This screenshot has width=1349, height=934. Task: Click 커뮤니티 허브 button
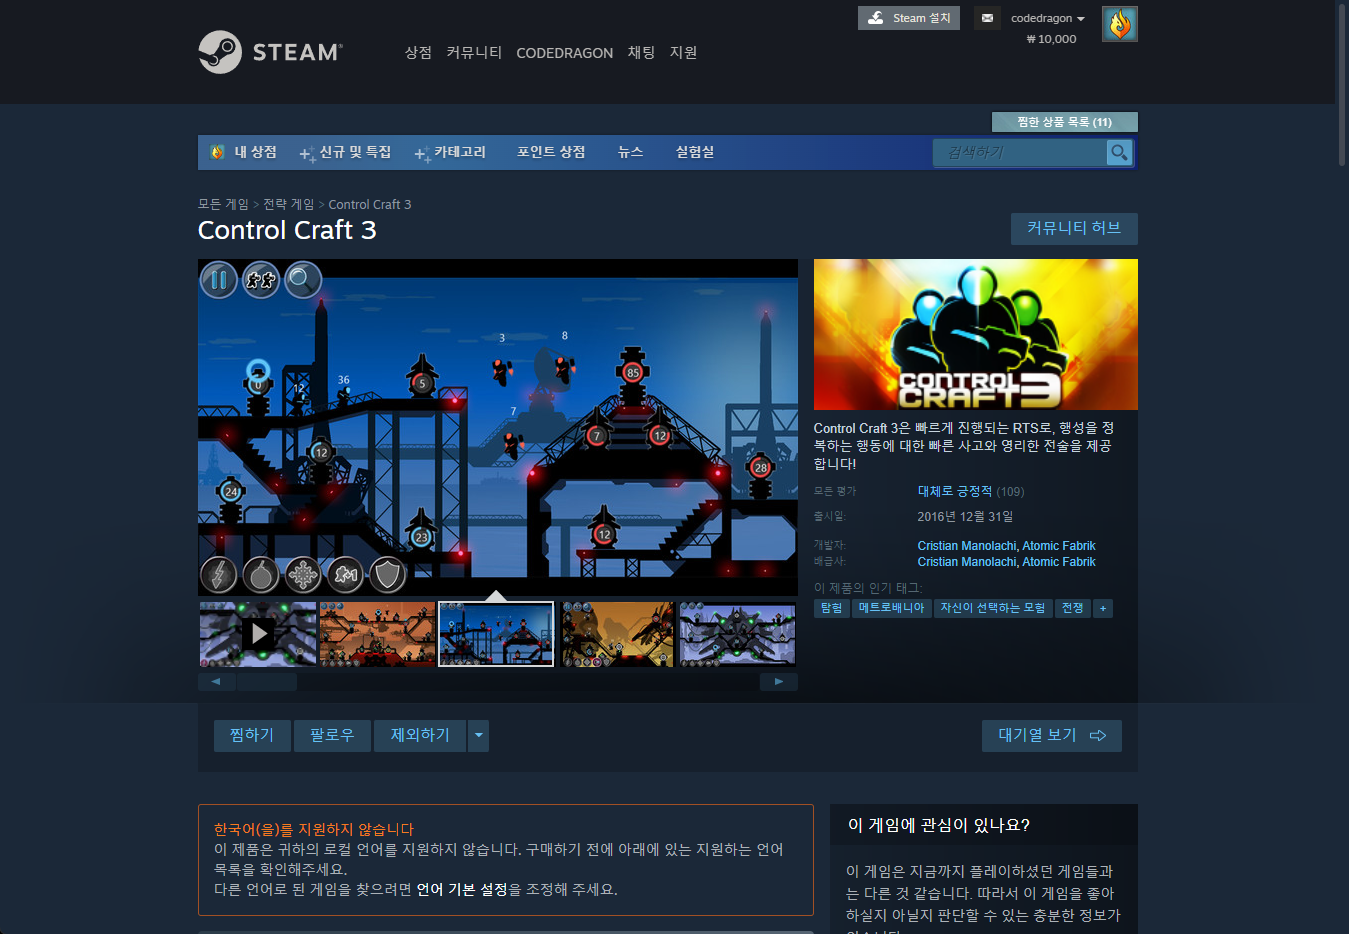1074,228
